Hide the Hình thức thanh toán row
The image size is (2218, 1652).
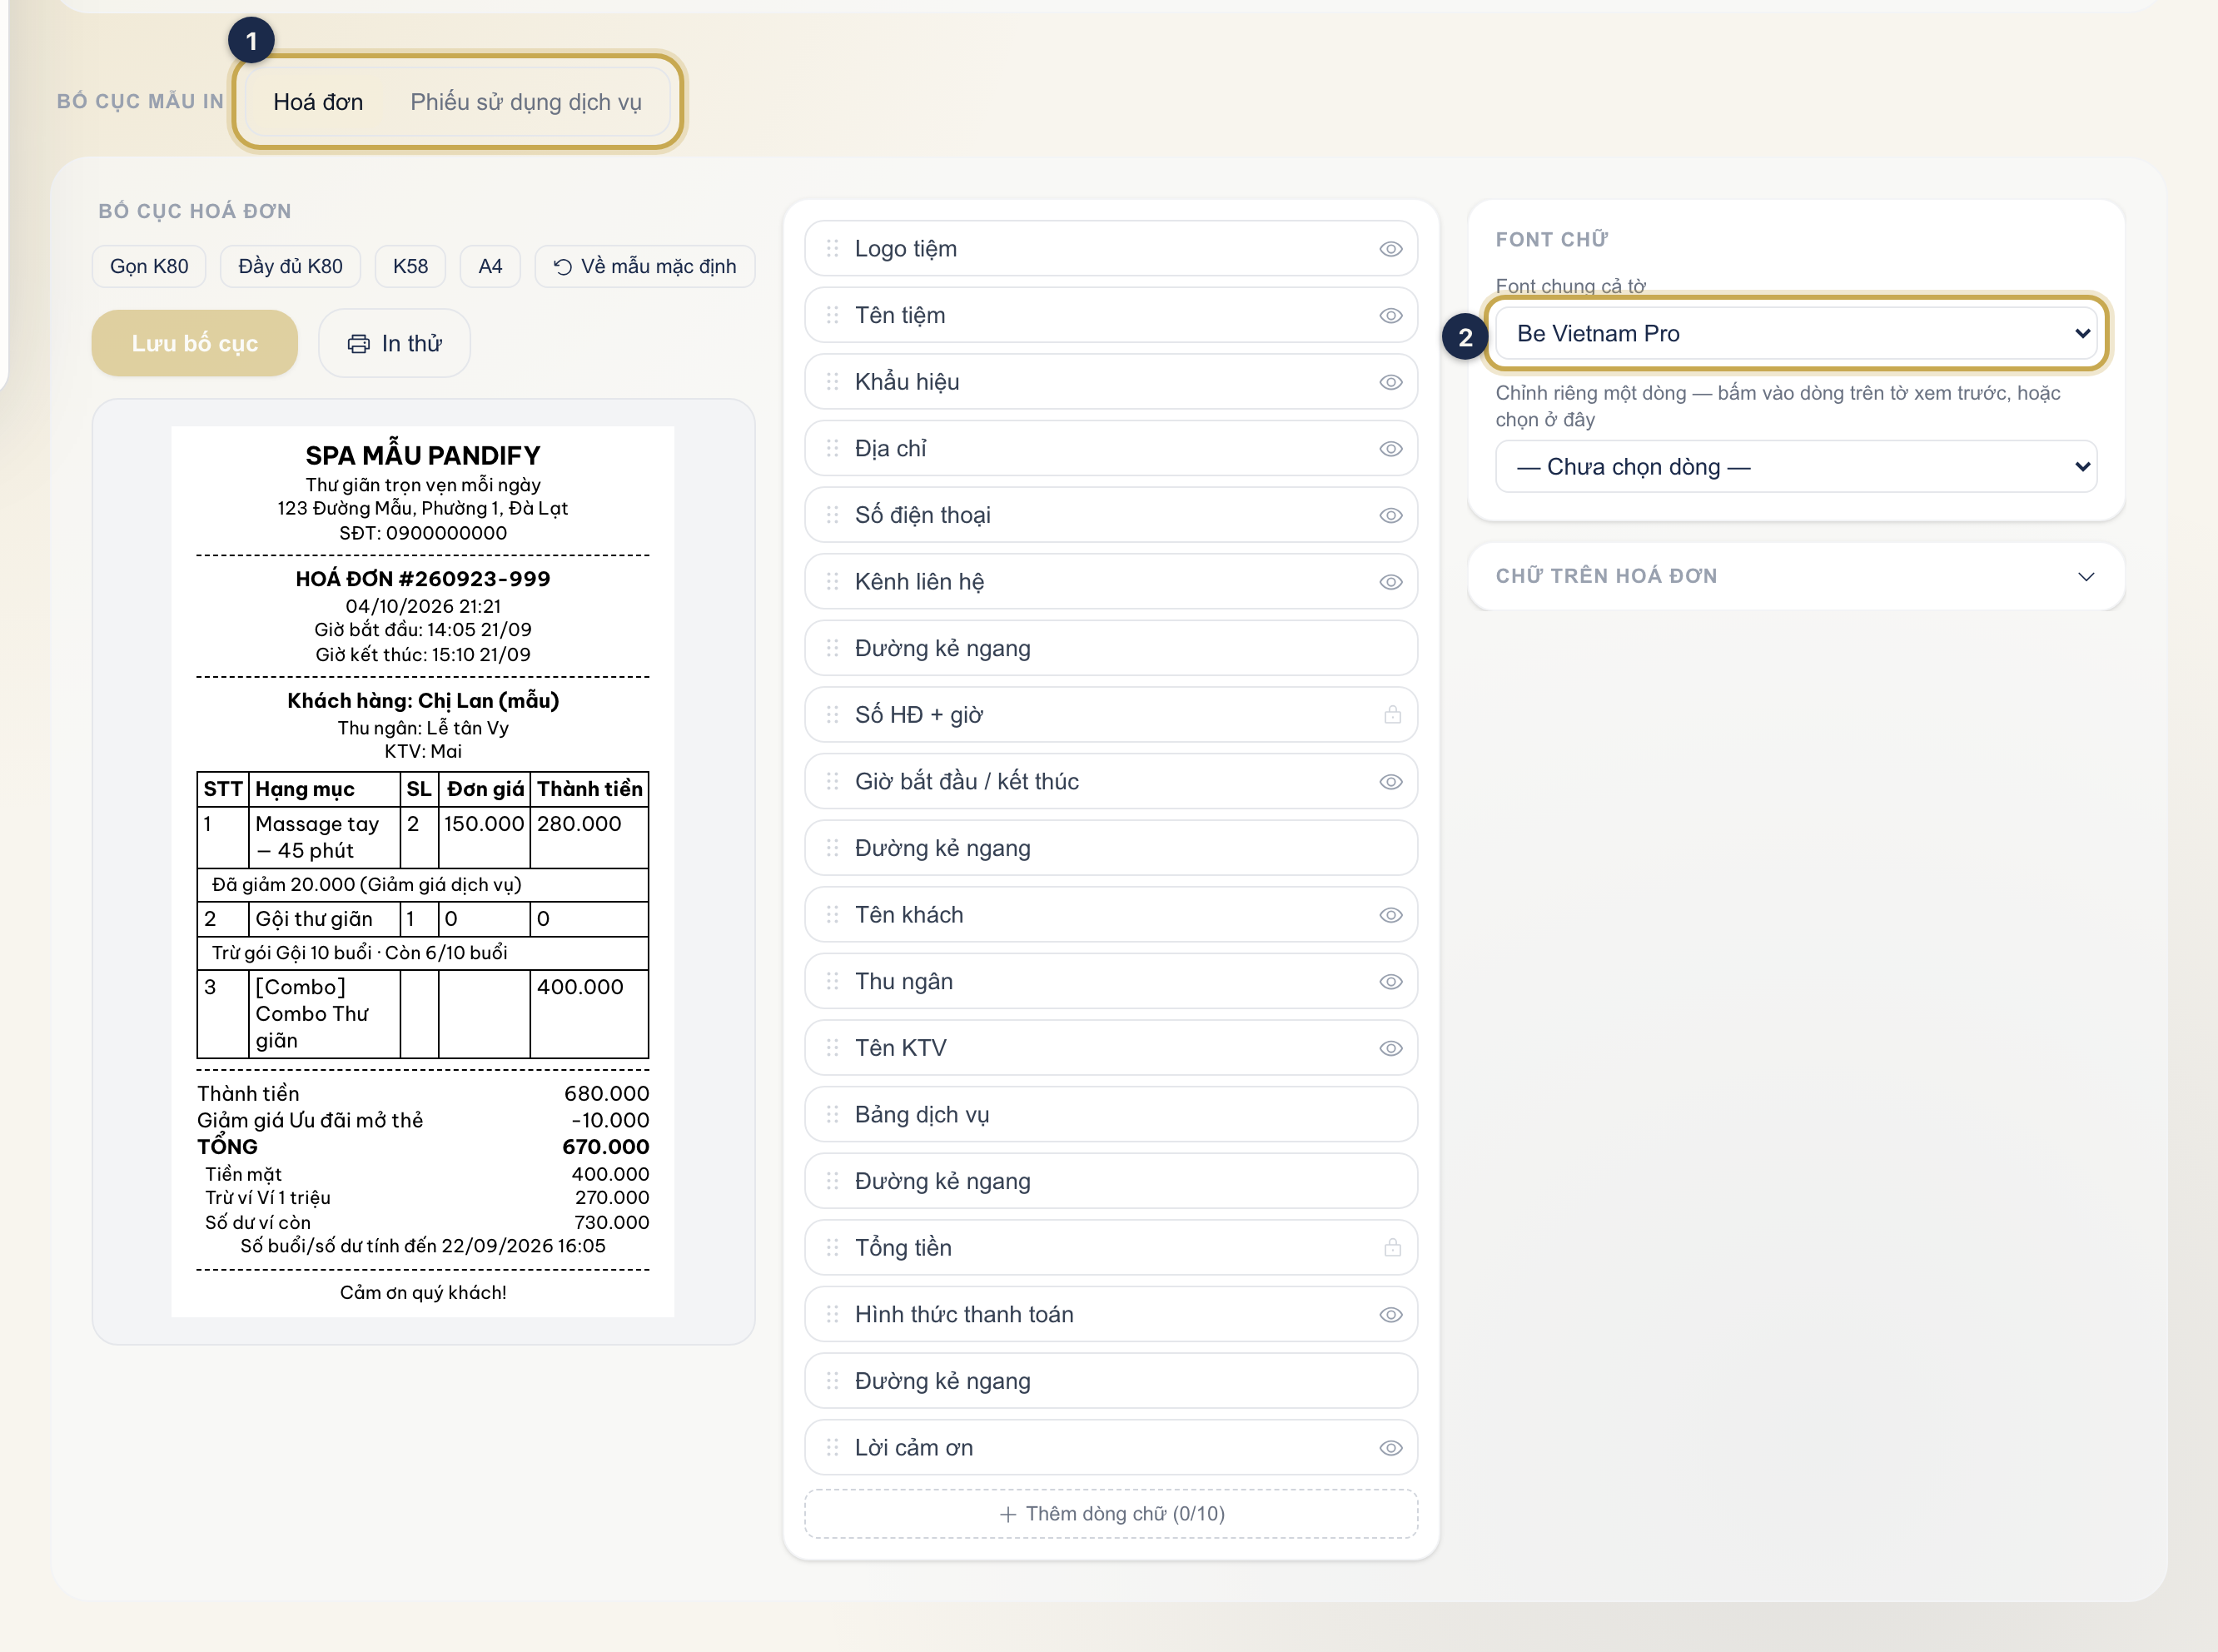tap(1391, 1315)
